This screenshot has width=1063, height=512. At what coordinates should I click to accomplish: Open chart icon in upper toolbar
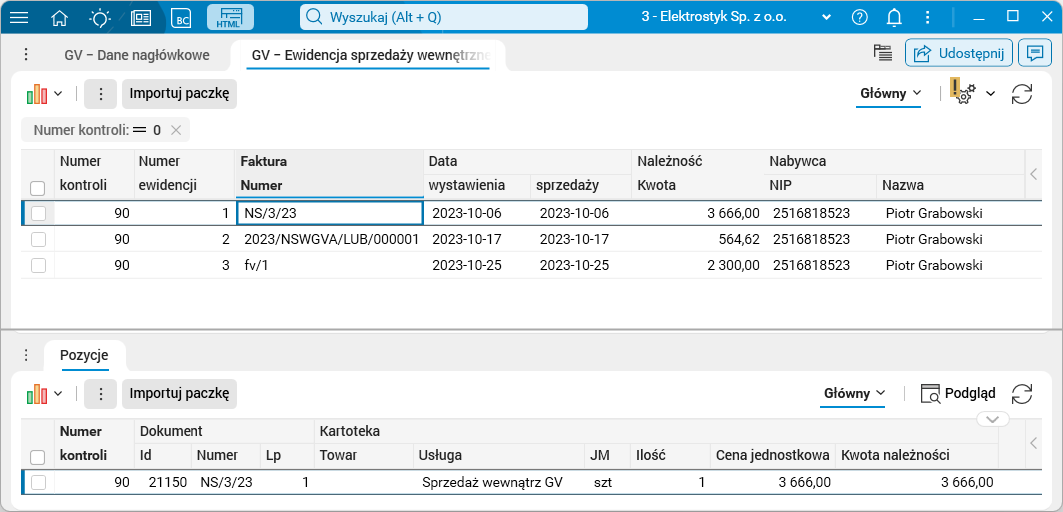point(37,94)
